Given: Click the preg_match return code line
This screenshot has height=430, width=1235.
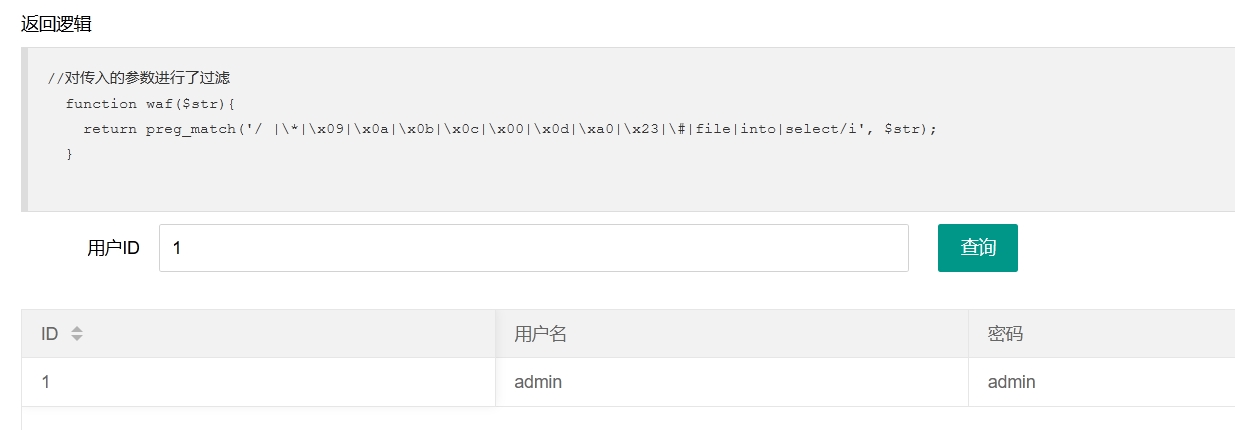Looking at the screenshot, I should [510, 130].
